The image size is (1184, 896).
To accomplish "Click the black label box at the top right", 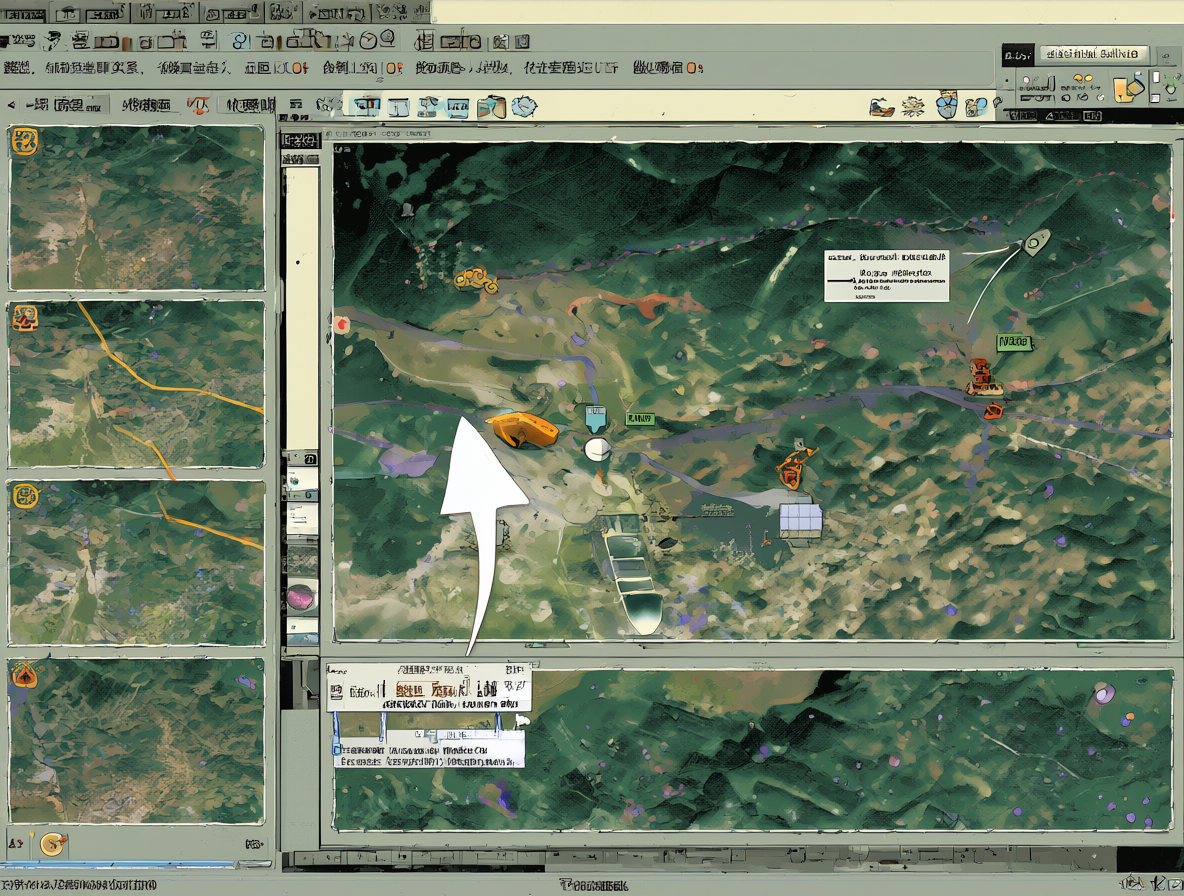I will pos(1018,55).
